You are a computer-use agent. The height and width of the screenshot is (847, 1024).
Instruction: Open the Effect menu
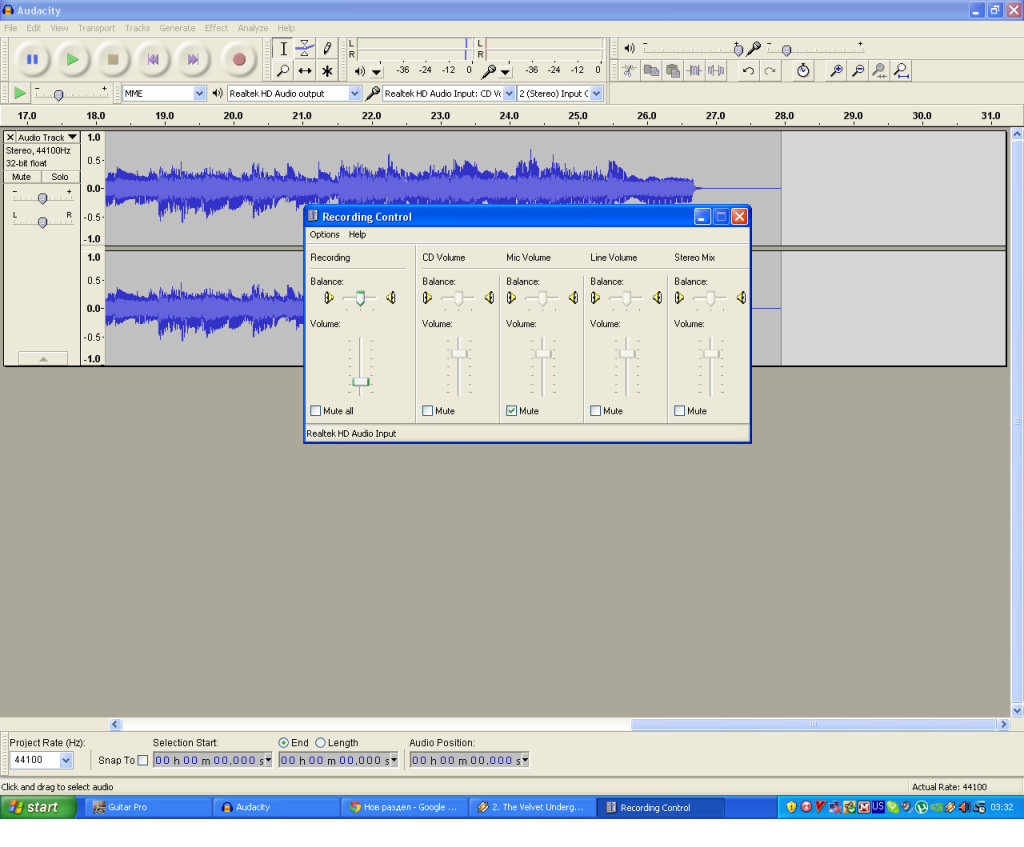click(216, 28)
